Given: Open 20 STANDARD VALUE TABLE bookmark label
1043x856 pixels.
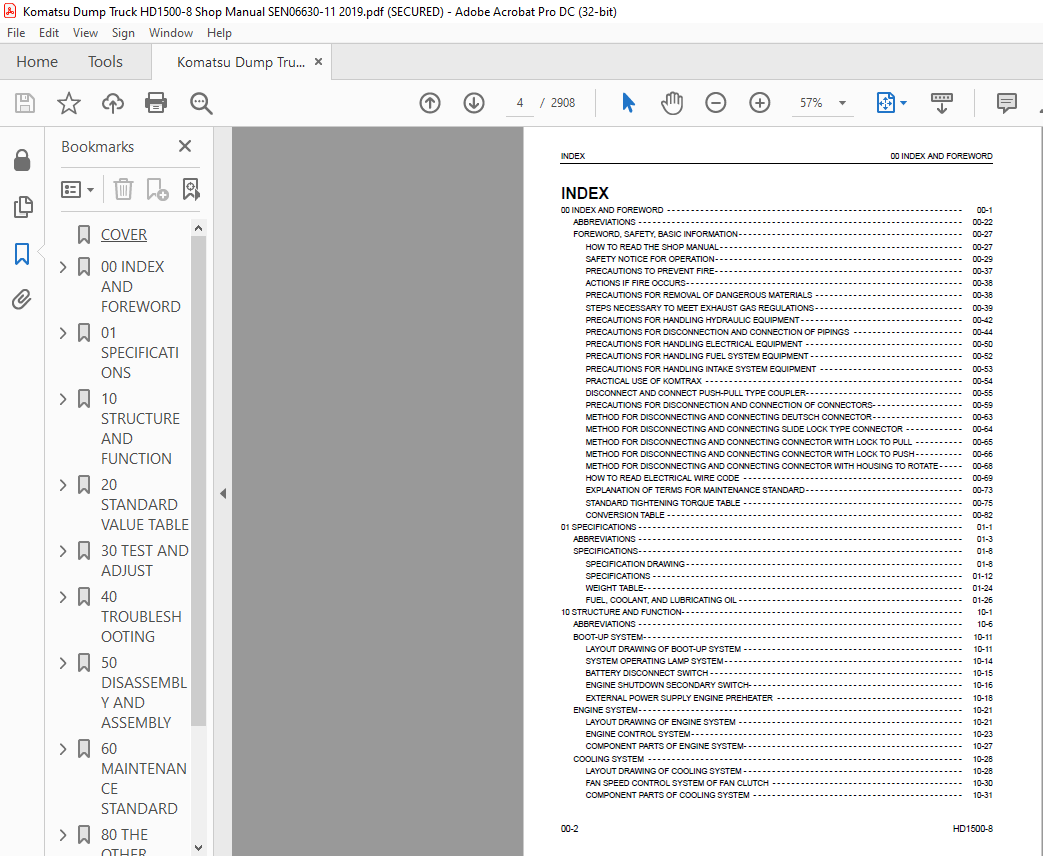Looking at the screenshot, I should pyautogui.click(x=145, y=505).
